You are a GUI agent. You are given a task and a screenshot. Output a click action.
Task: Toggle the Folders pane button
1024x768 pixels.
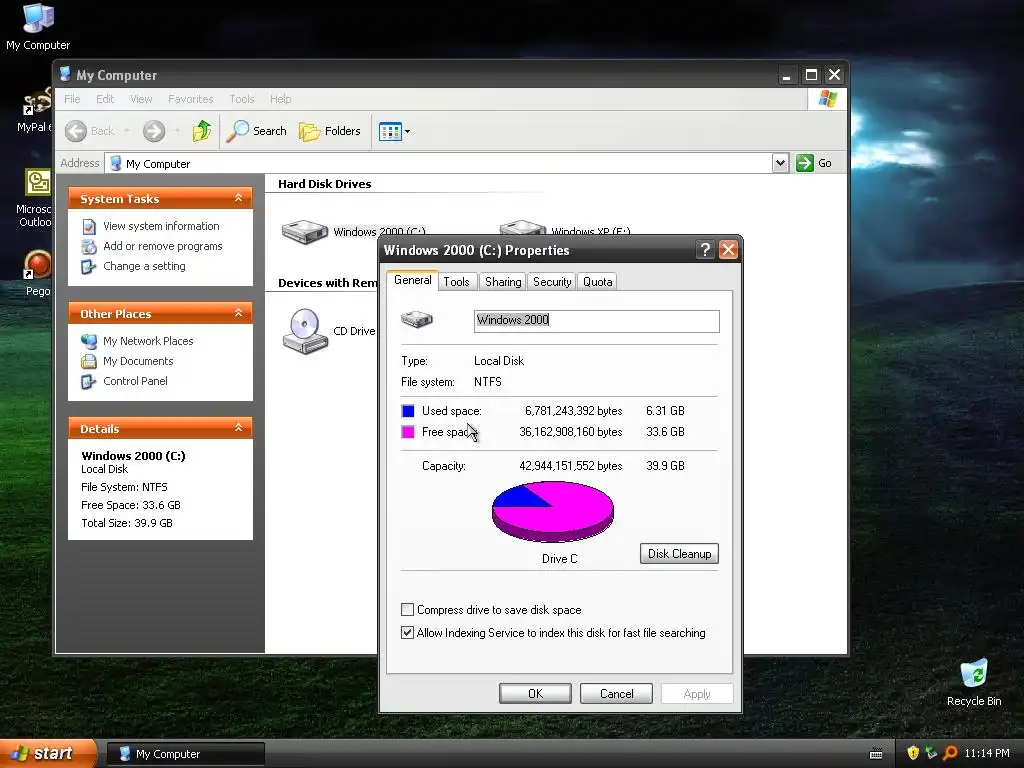[330, 131]
